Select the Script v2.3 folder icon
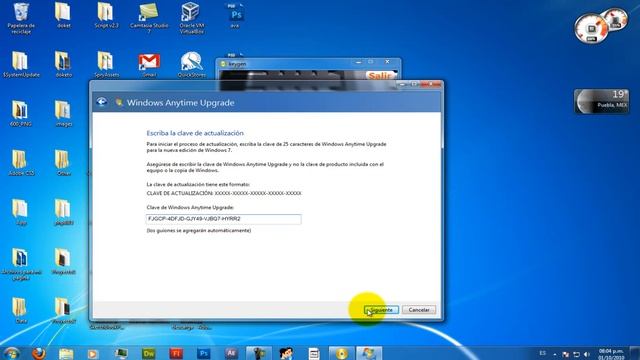The image size is (640, 360). click(x=106, y=16)
